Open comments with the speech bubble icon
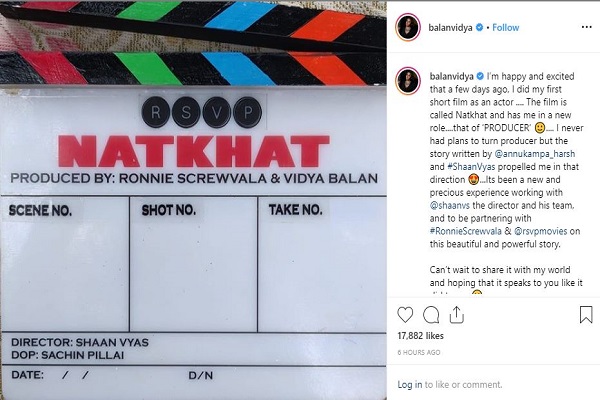 click(431, 315)
